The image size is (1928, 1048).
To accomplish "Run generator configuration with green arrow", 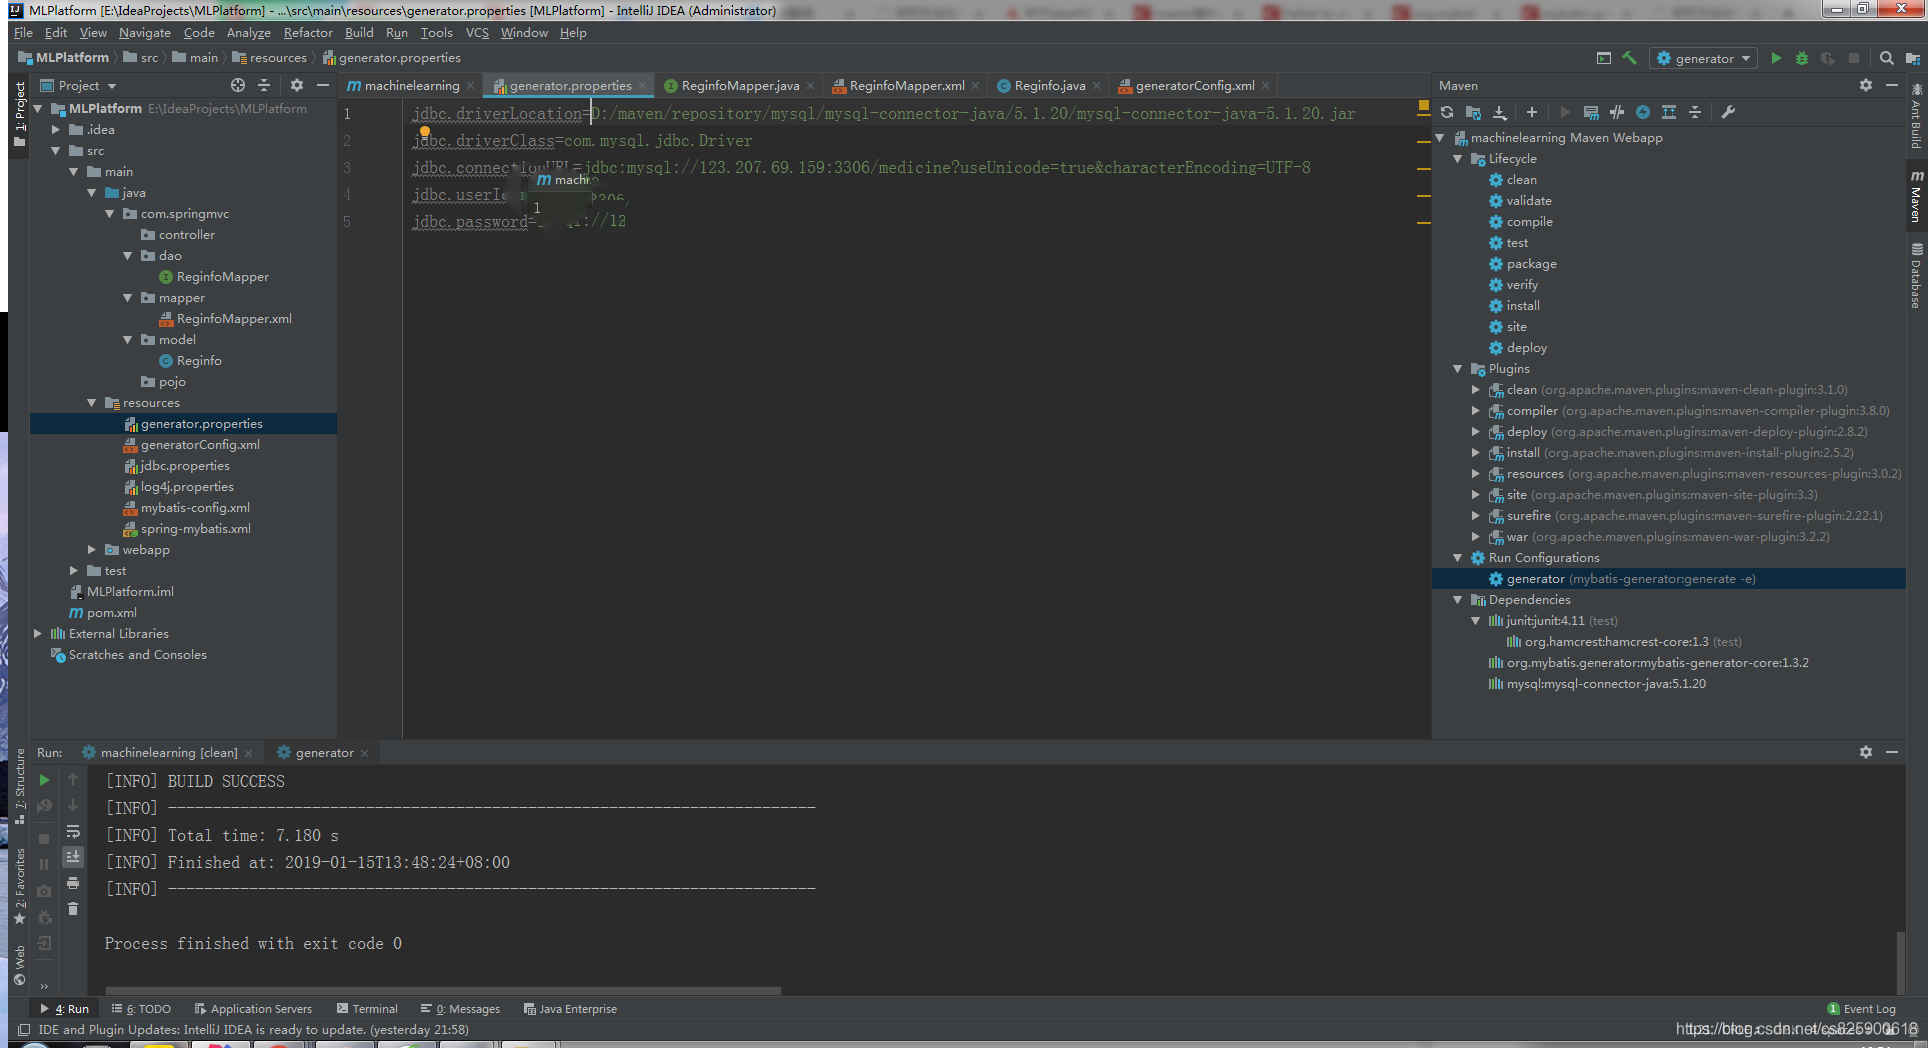I will (x=1776, y=58).
